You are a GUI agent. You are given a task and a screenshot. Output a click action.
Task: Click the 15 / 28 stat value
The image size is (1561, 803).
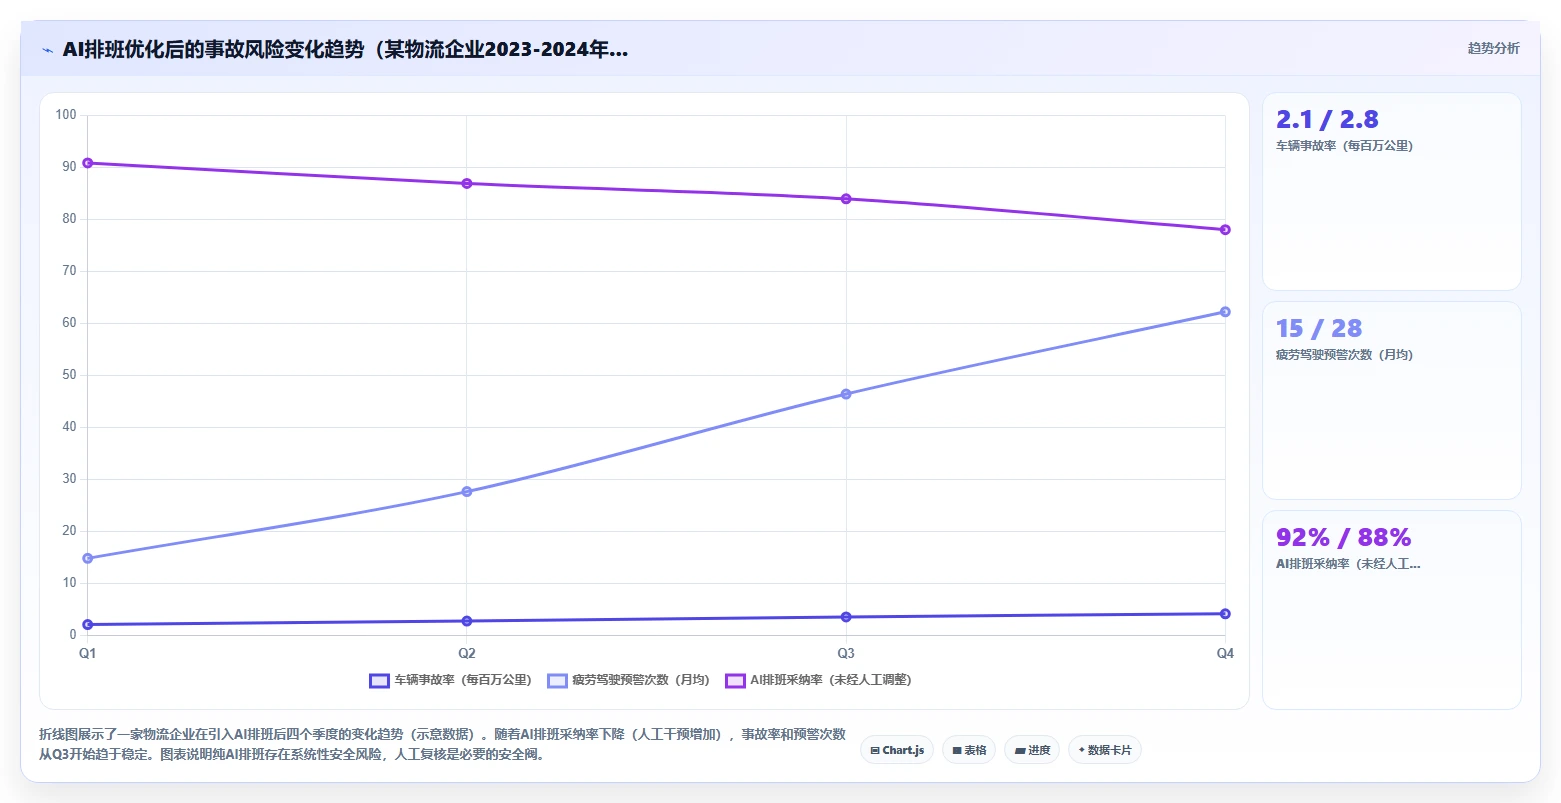[x=1319, y=329]
